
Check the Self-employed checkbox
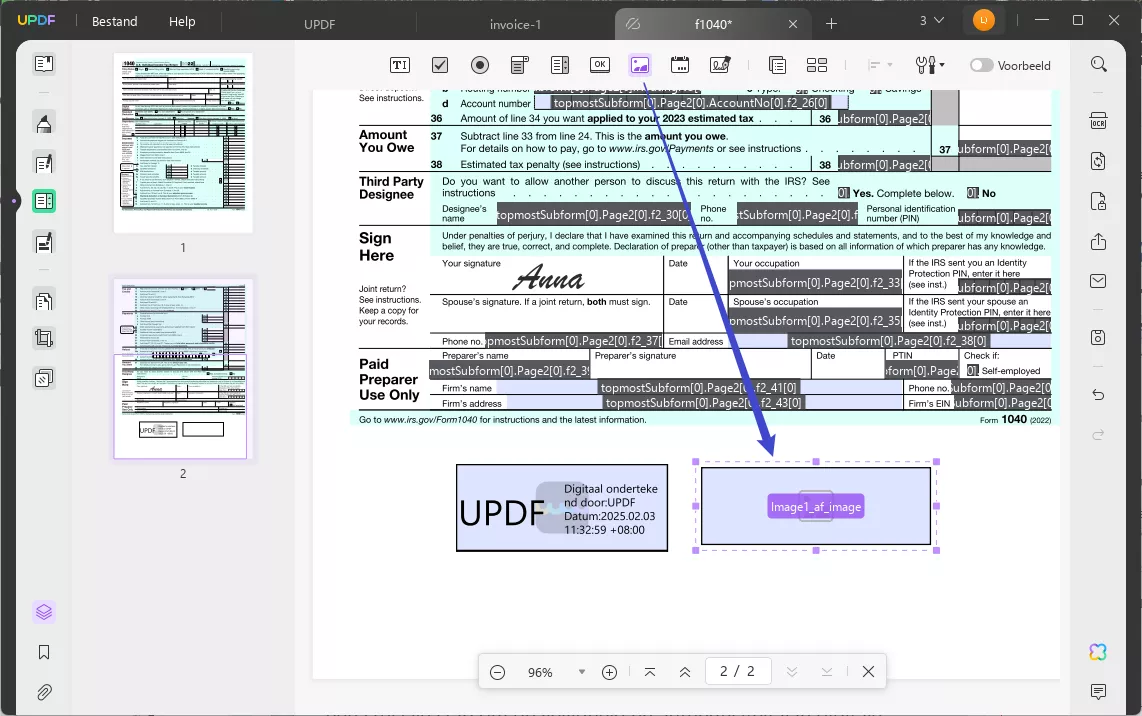(x=972, y=371)
